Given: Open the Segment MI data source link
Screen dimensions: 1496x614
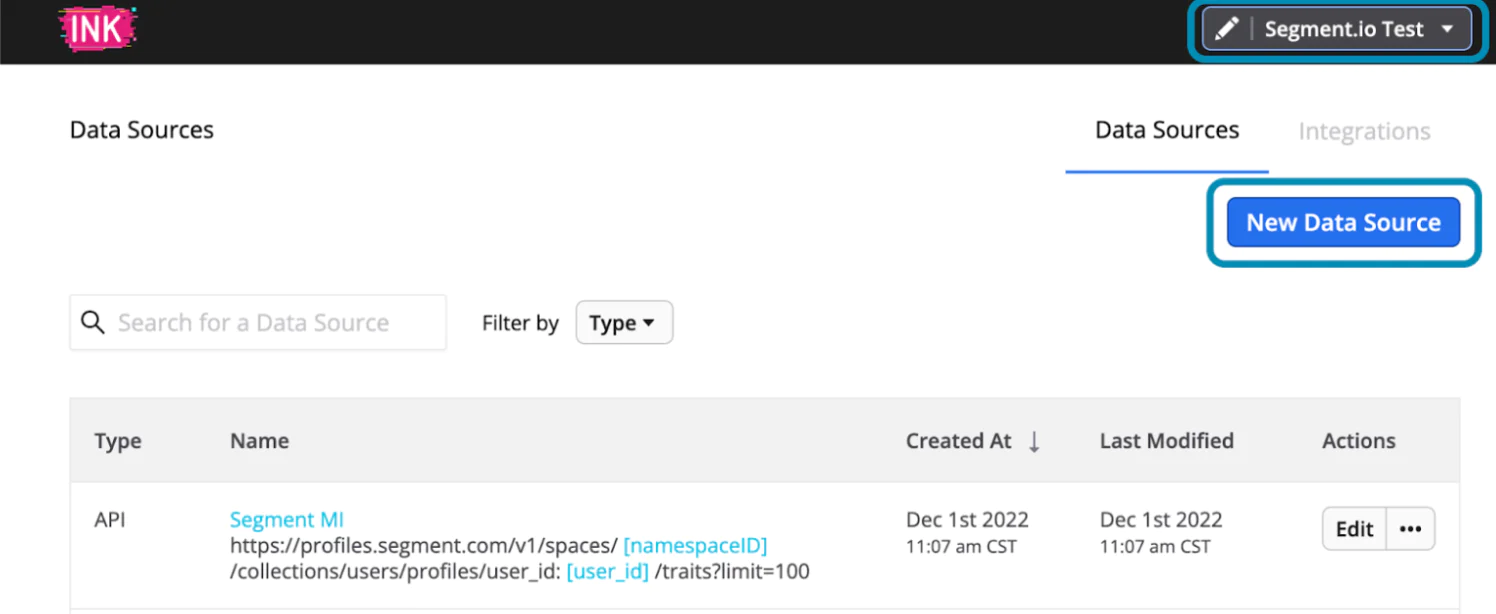Looking at the screenshot, I should pos(286,520).
